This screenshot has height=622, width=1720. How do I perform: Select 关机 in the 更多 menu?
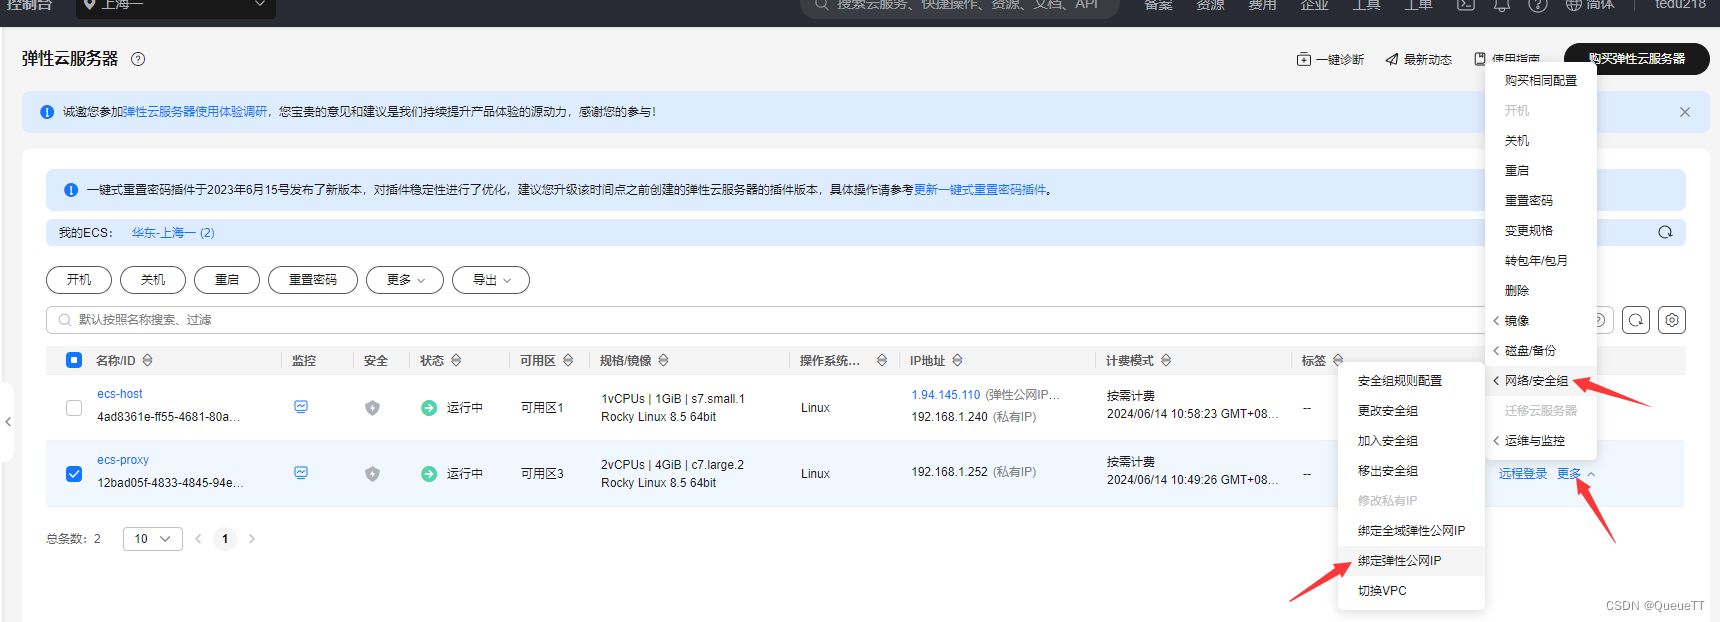(1540, 141)
